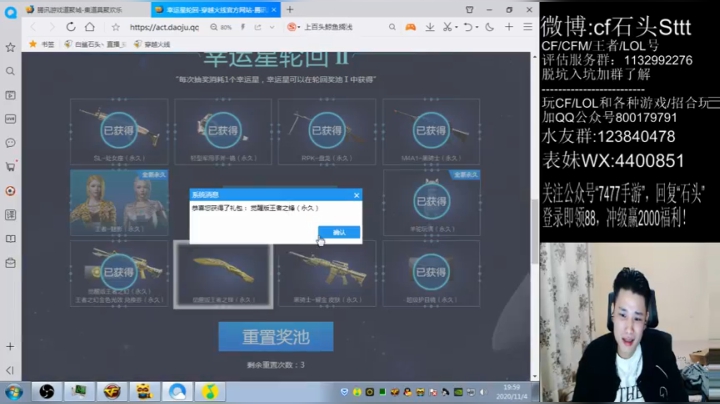Click the back navigation arrow
The image size is (720, 404).
tap(33, 27)
